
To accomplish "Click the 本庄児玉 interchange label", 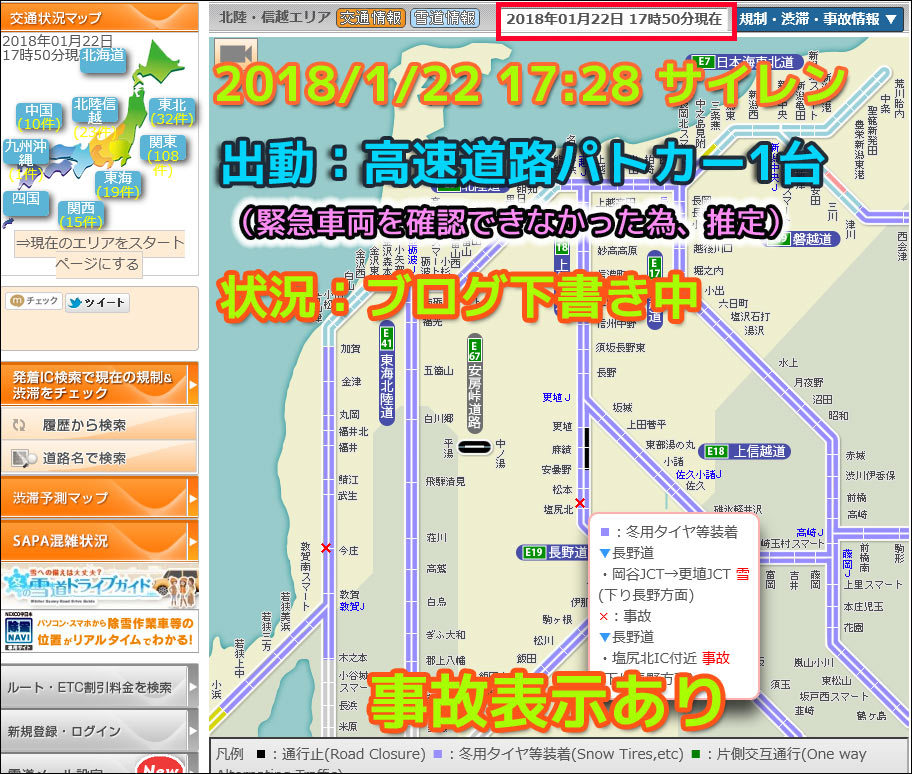I will (864, 607).
